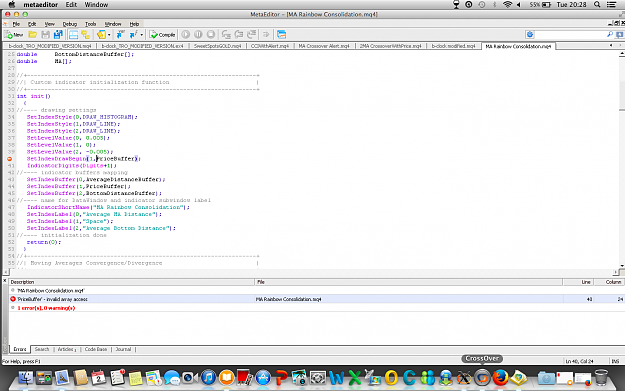Viewport: 625px width, 391px height.
Task: Click the blue function 'f' arrow icon
Action: coord(134,35)
